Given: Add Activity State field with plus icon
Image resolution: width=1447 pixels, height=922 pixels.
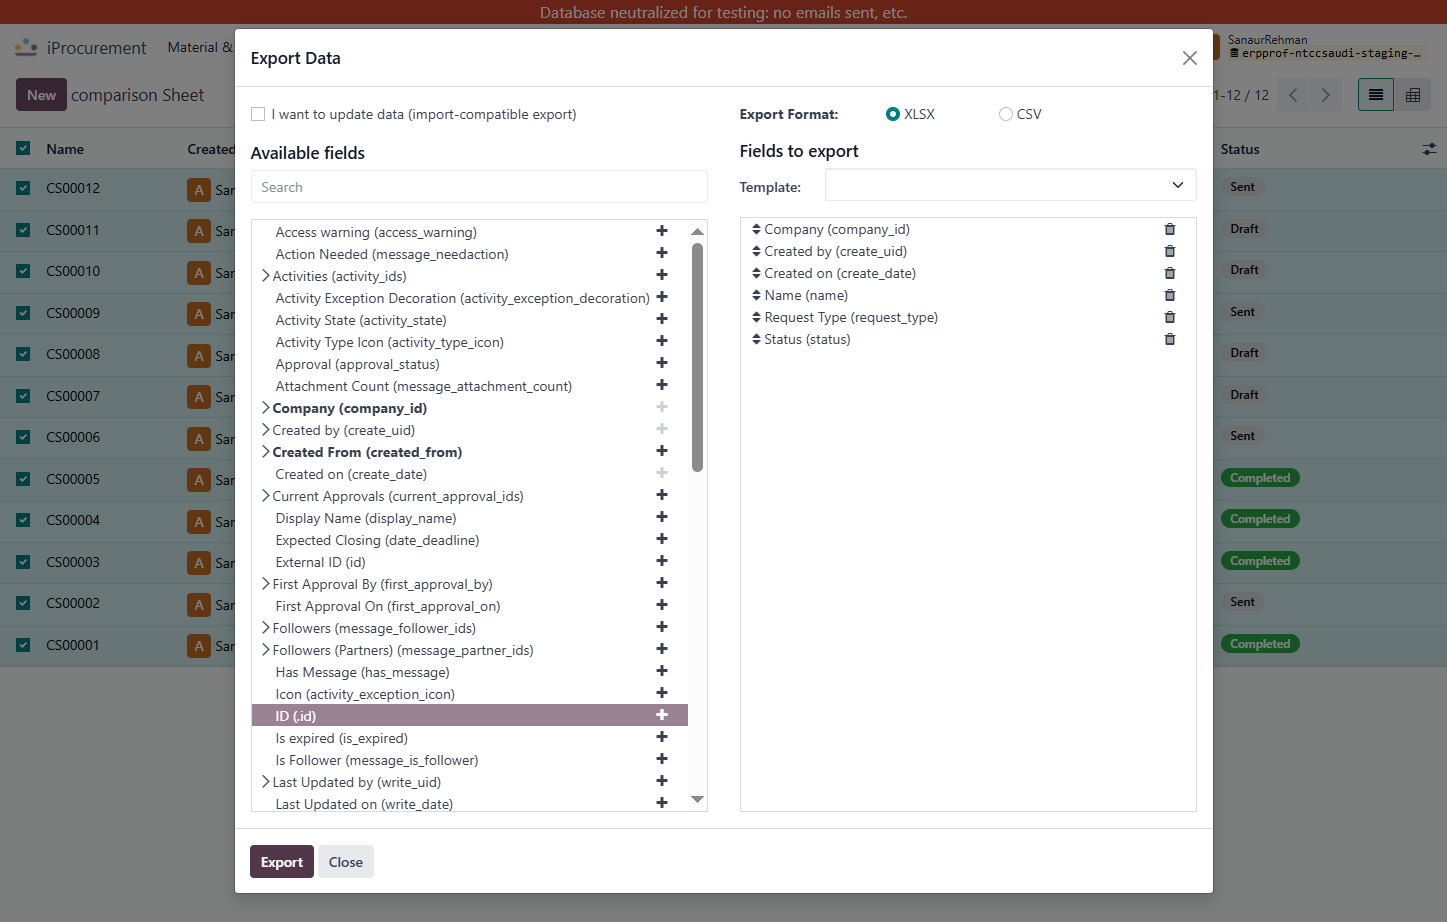Looking at the screenshot, I should coord(661,319).
